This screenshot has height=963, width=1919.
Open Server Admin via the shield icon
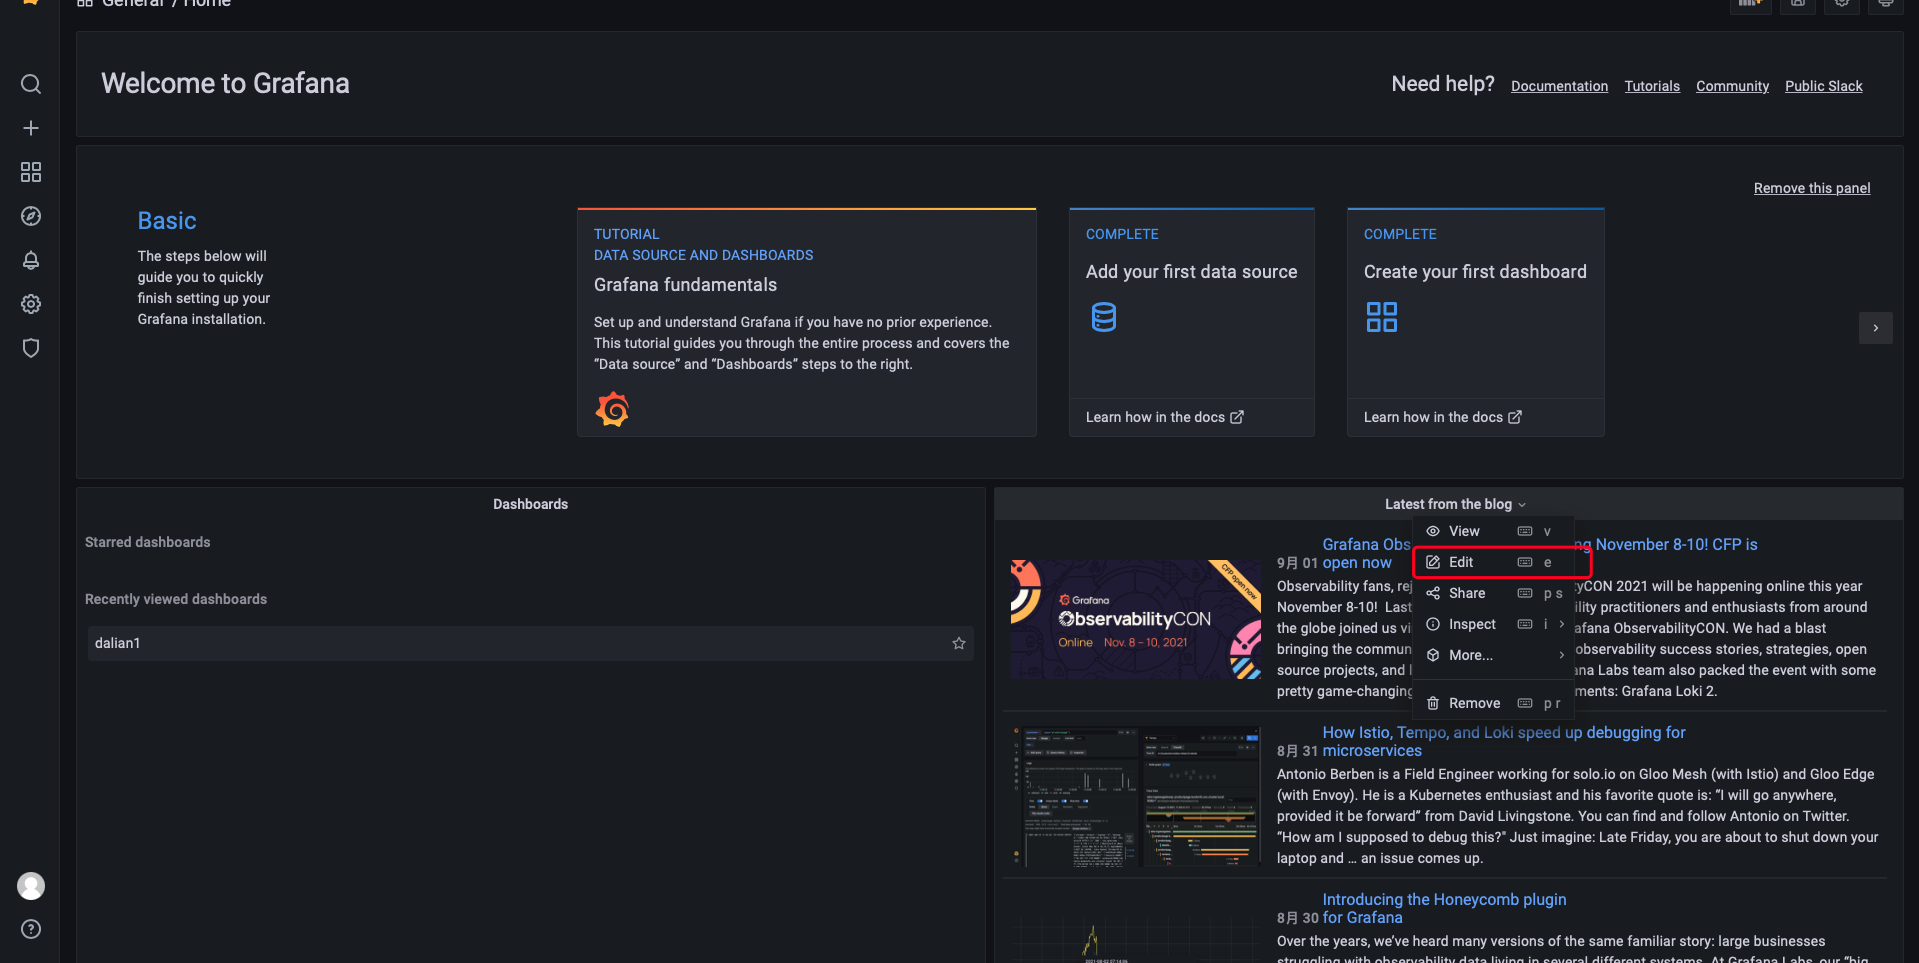pyautogui.click(x=31, y=348)
